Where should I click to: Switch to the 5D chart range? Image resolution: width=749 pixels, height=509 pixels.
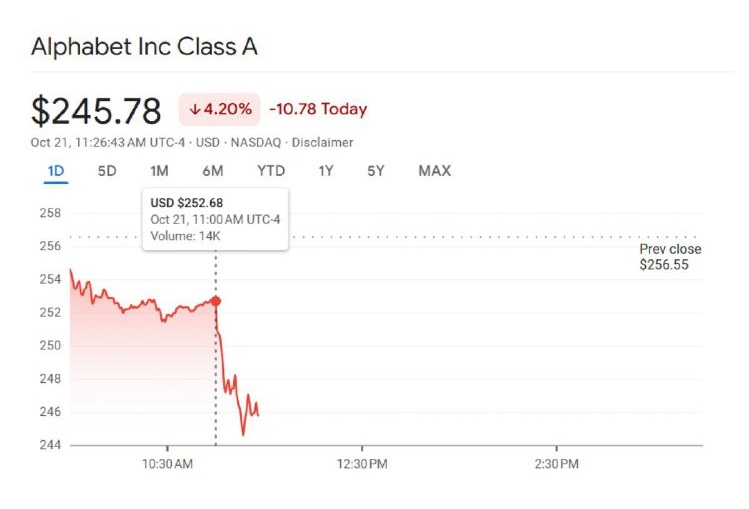tap(107, 171)
